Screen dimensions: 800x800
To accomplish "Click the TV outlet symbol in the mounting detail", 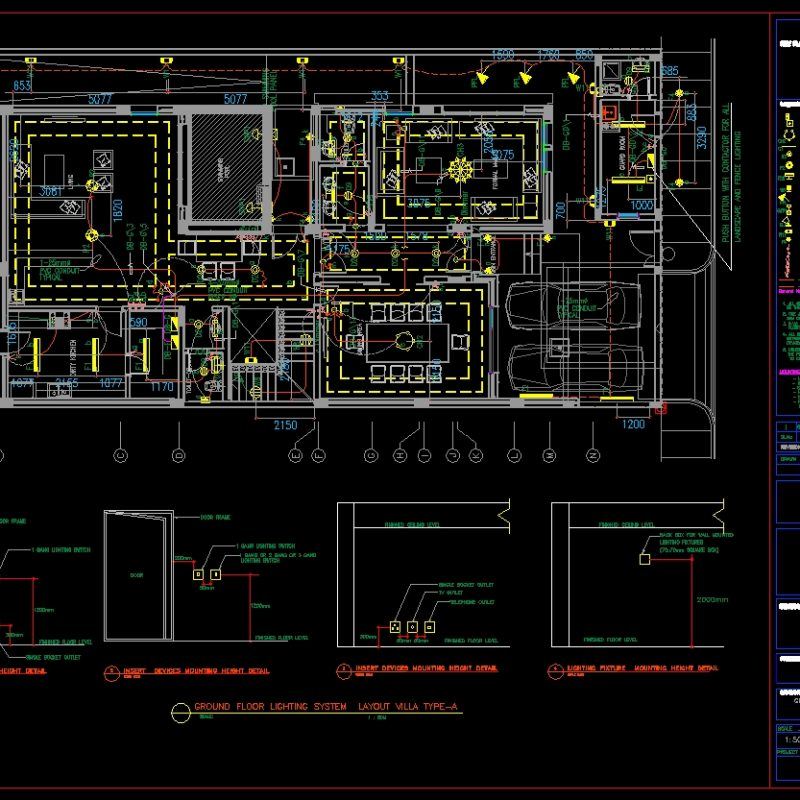I will (x=411, y=625).
